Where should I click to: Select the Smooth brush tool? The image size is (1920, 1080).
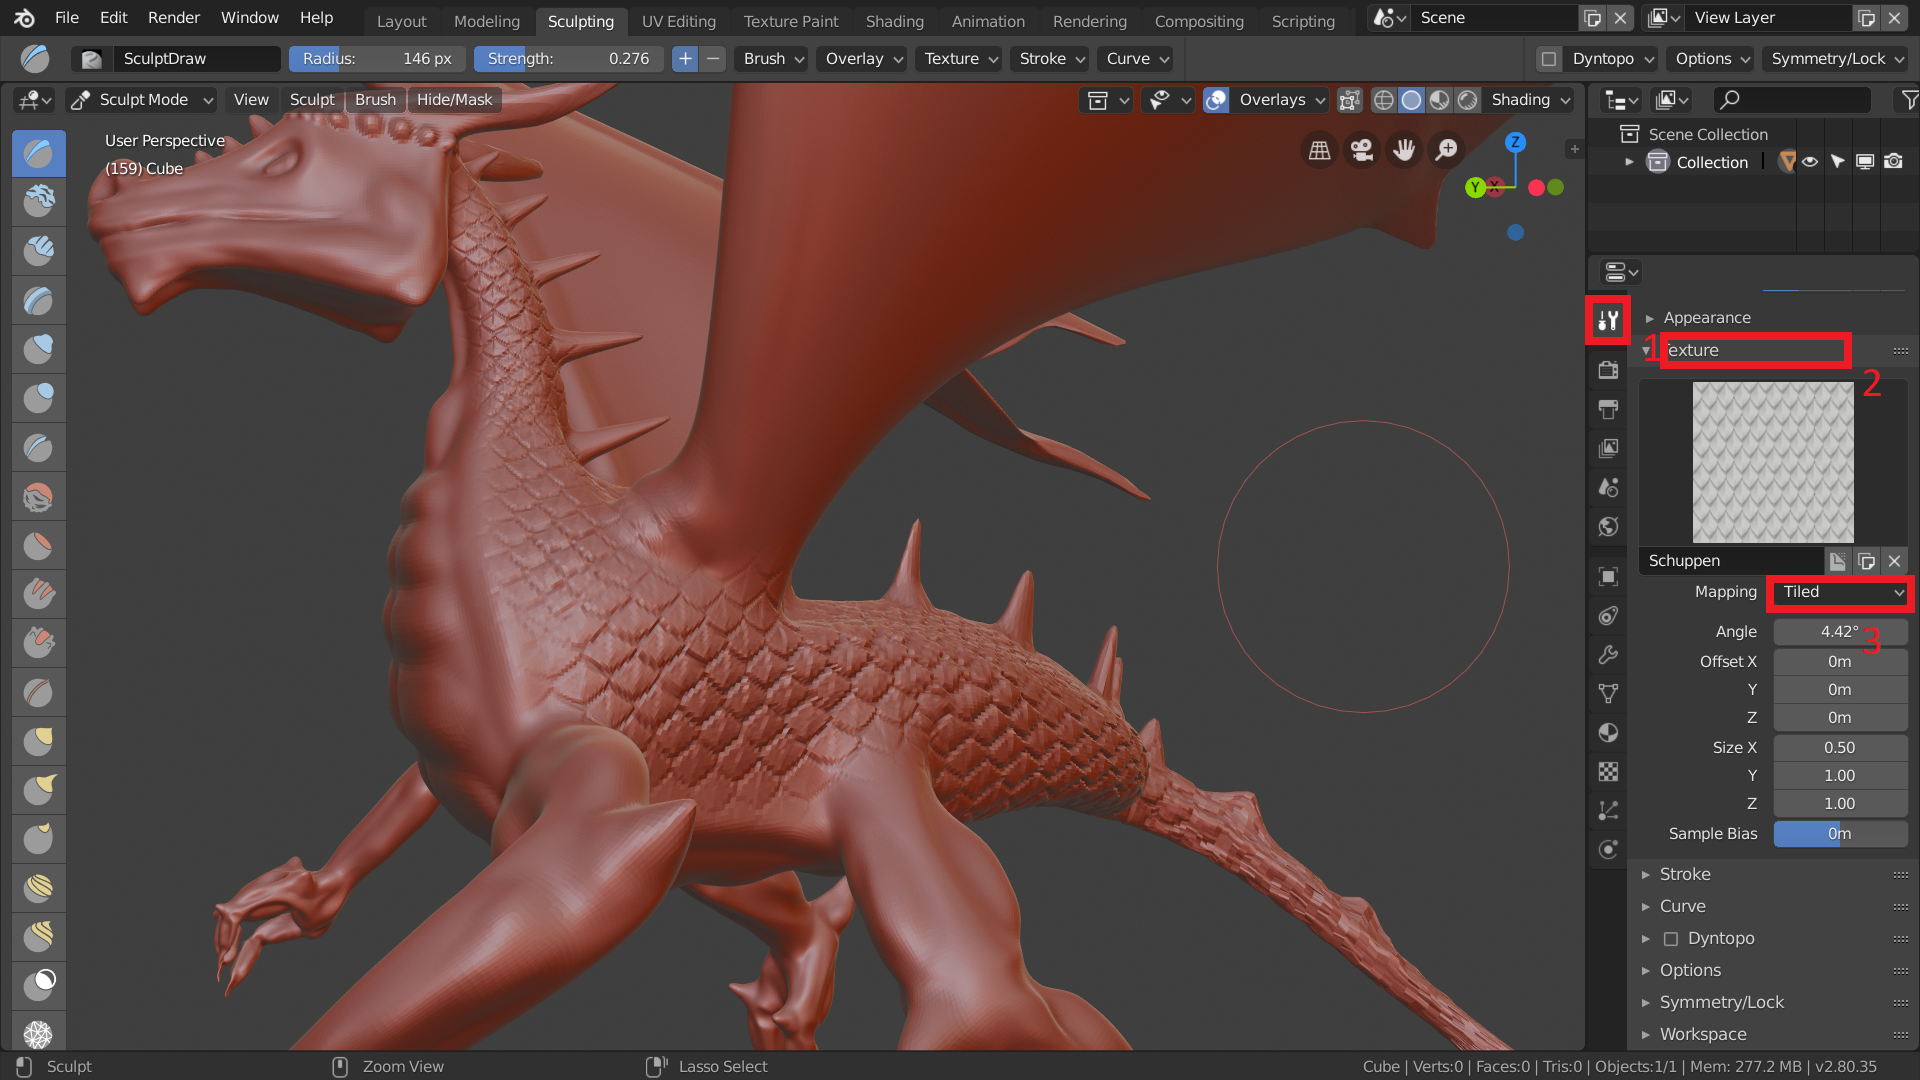click(x=39, y=496)
